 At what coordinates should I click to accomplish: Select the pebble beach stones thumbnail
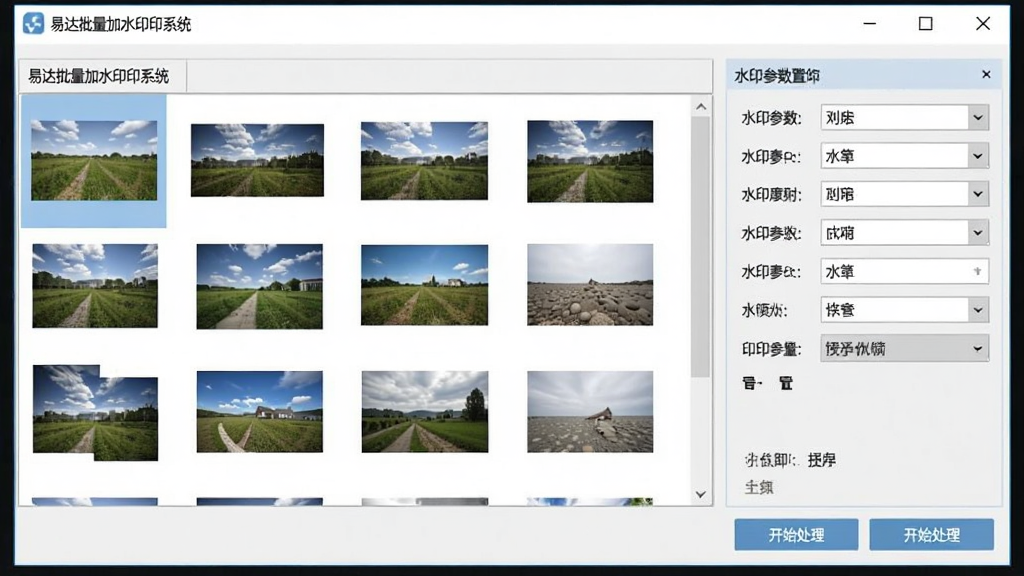[590, 284]
